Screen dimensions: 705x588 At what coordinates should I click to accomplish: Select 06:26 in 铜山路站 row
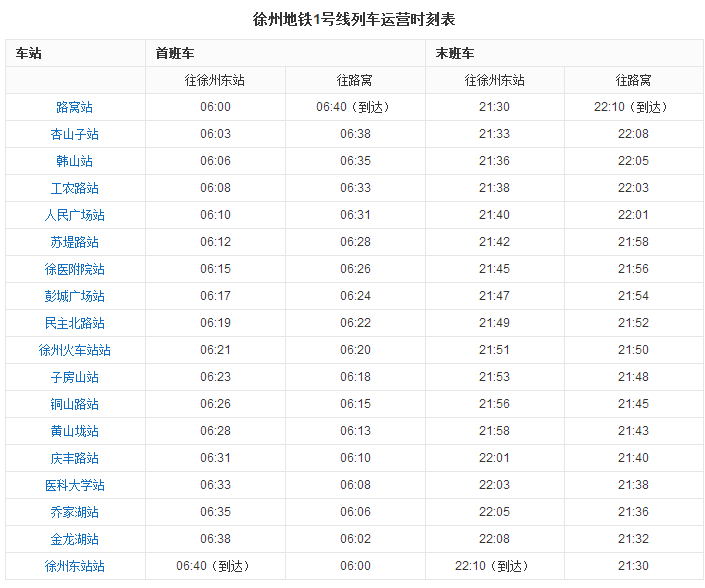[215, 404]
